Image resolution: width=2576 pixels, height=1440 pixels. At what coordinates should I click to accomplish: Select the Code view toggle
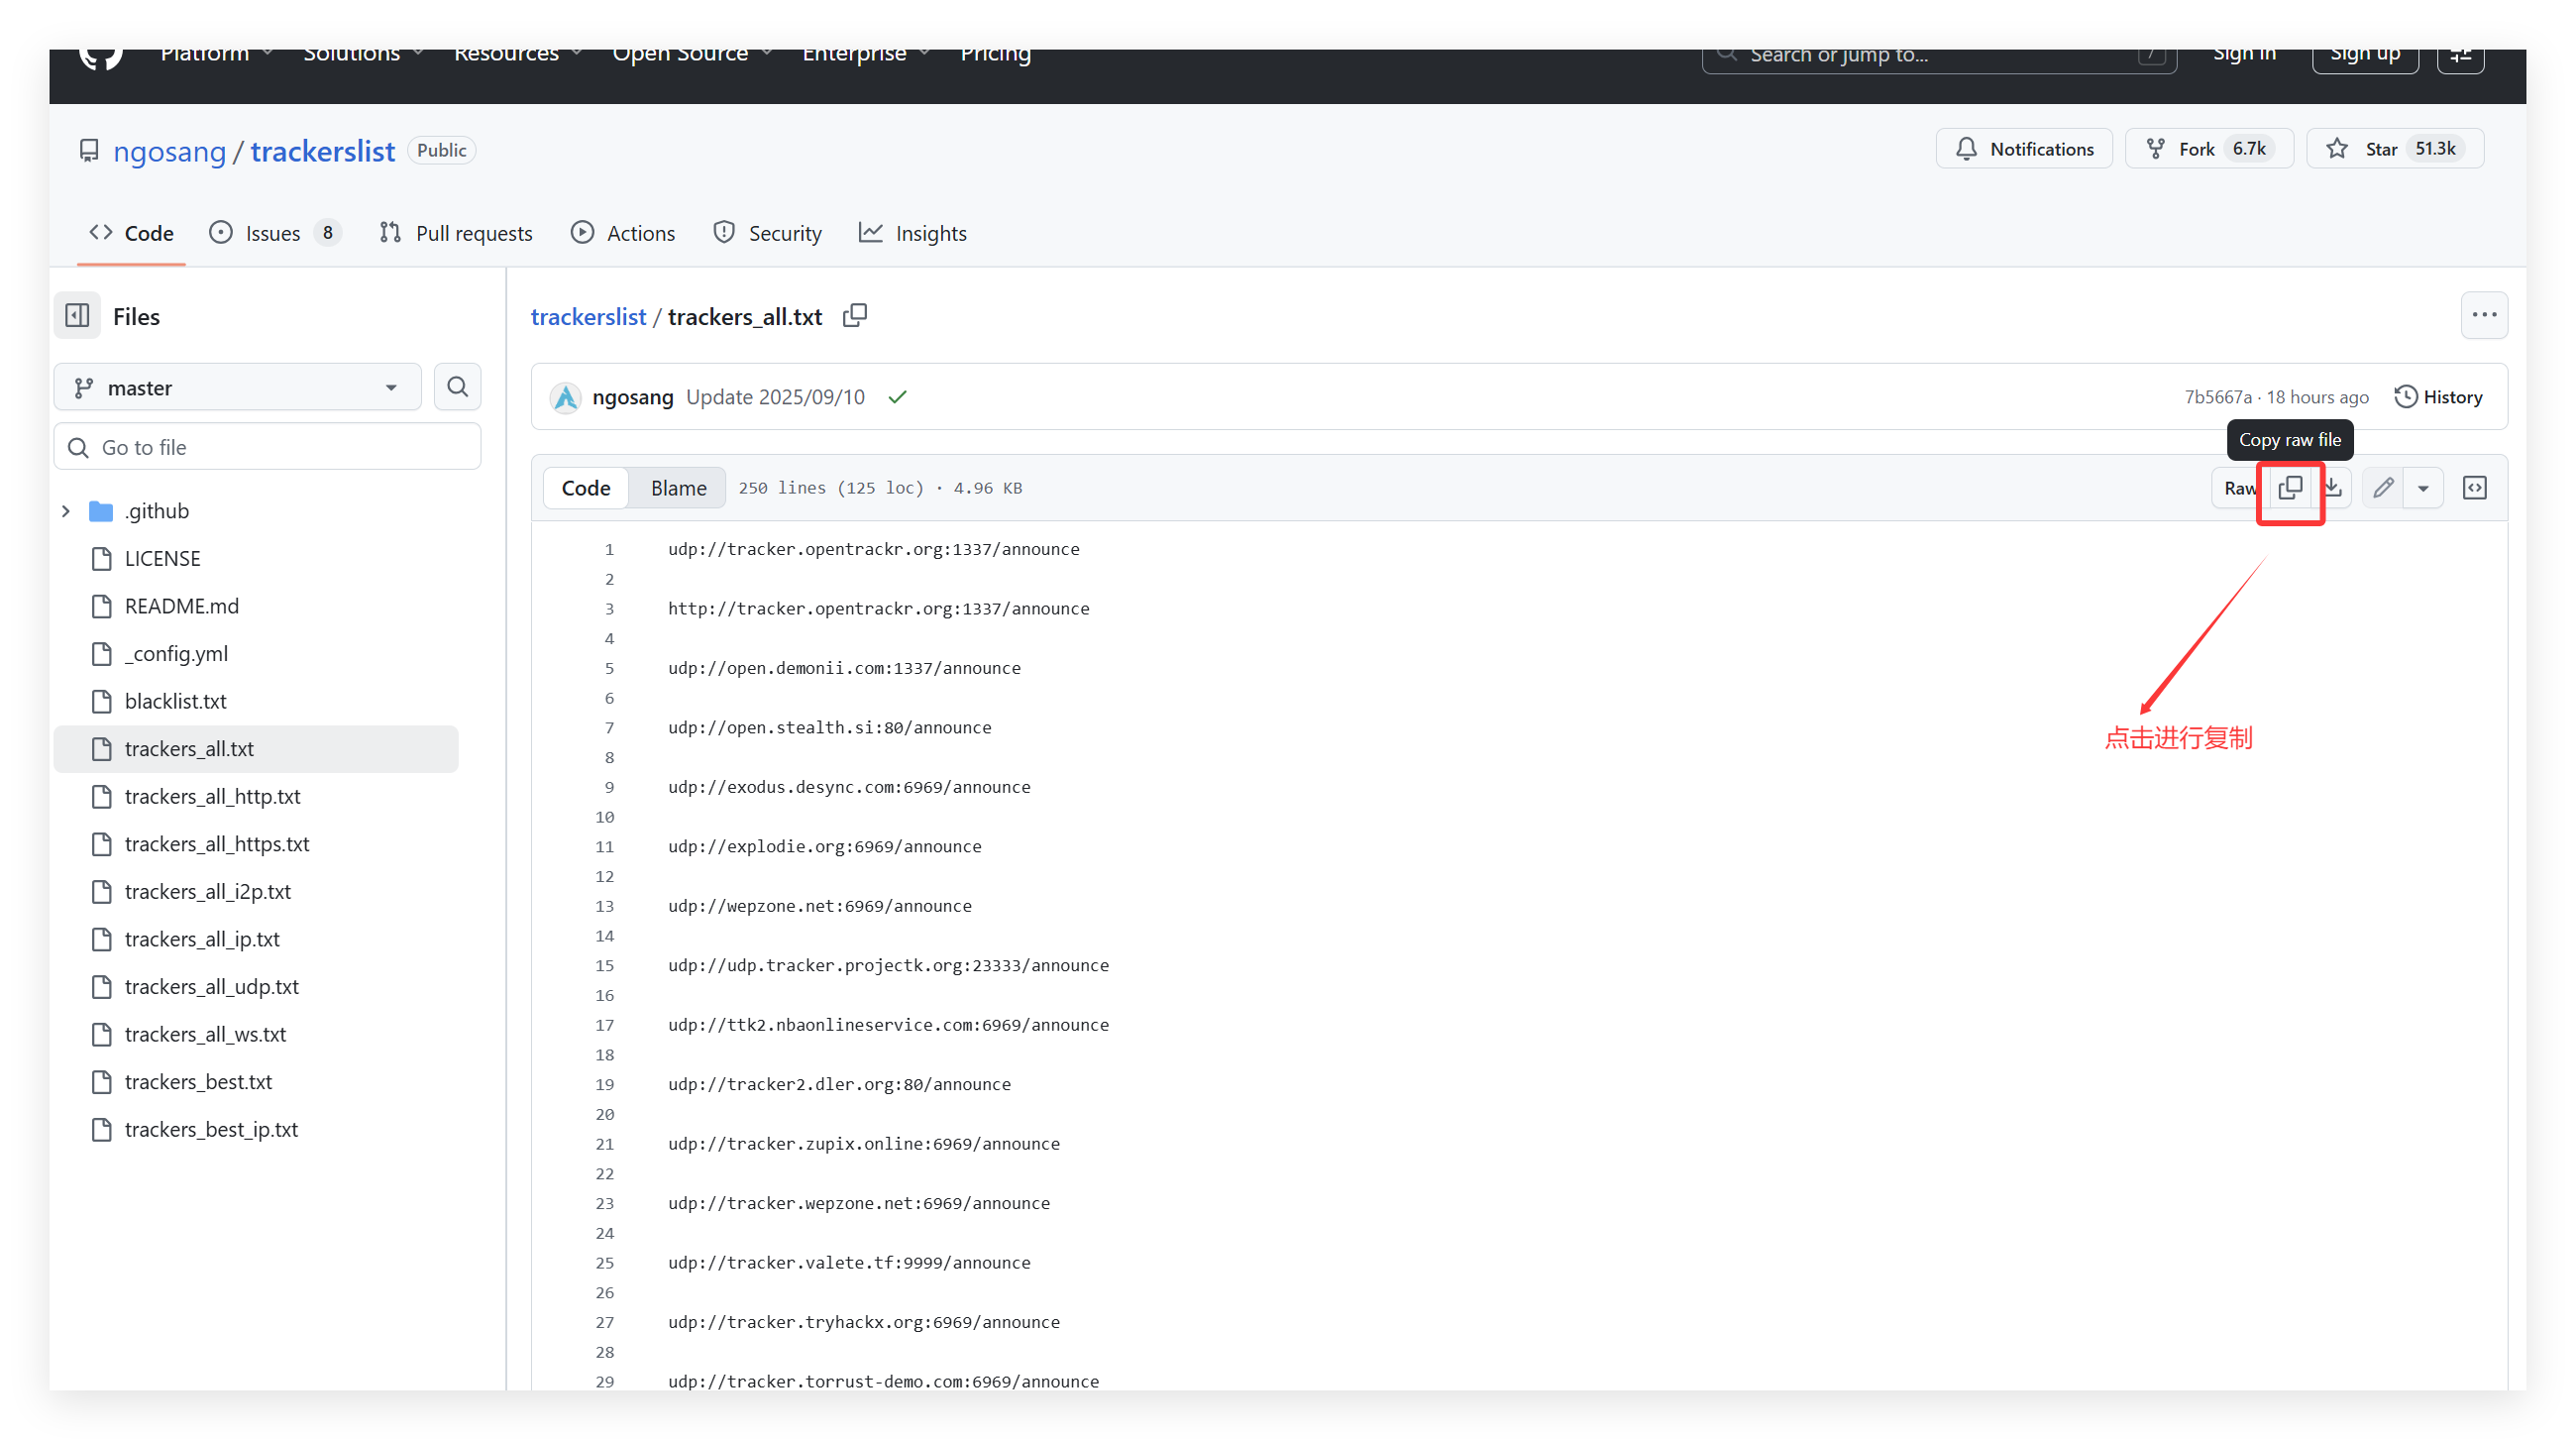pyautogui.click(x=586, y=488)
